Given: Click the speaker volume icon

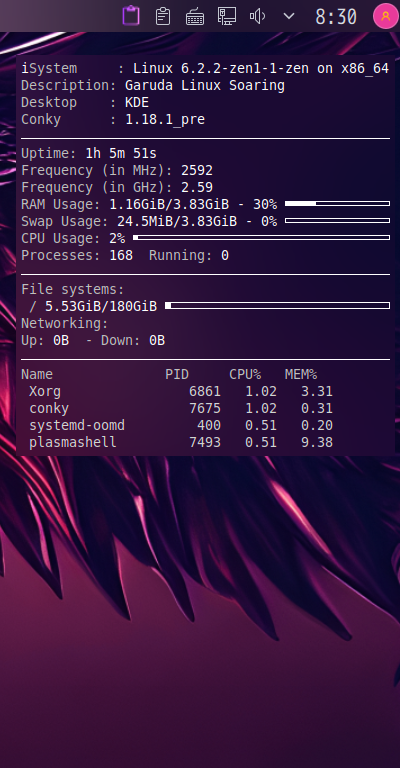Looking at the screenshot, I should (258, 16).
